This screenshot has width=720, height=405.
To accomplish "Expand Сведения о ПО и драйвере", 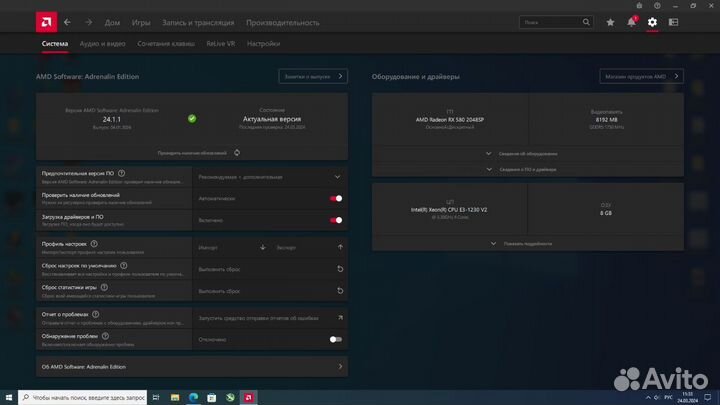I will (x=528, y=169).
